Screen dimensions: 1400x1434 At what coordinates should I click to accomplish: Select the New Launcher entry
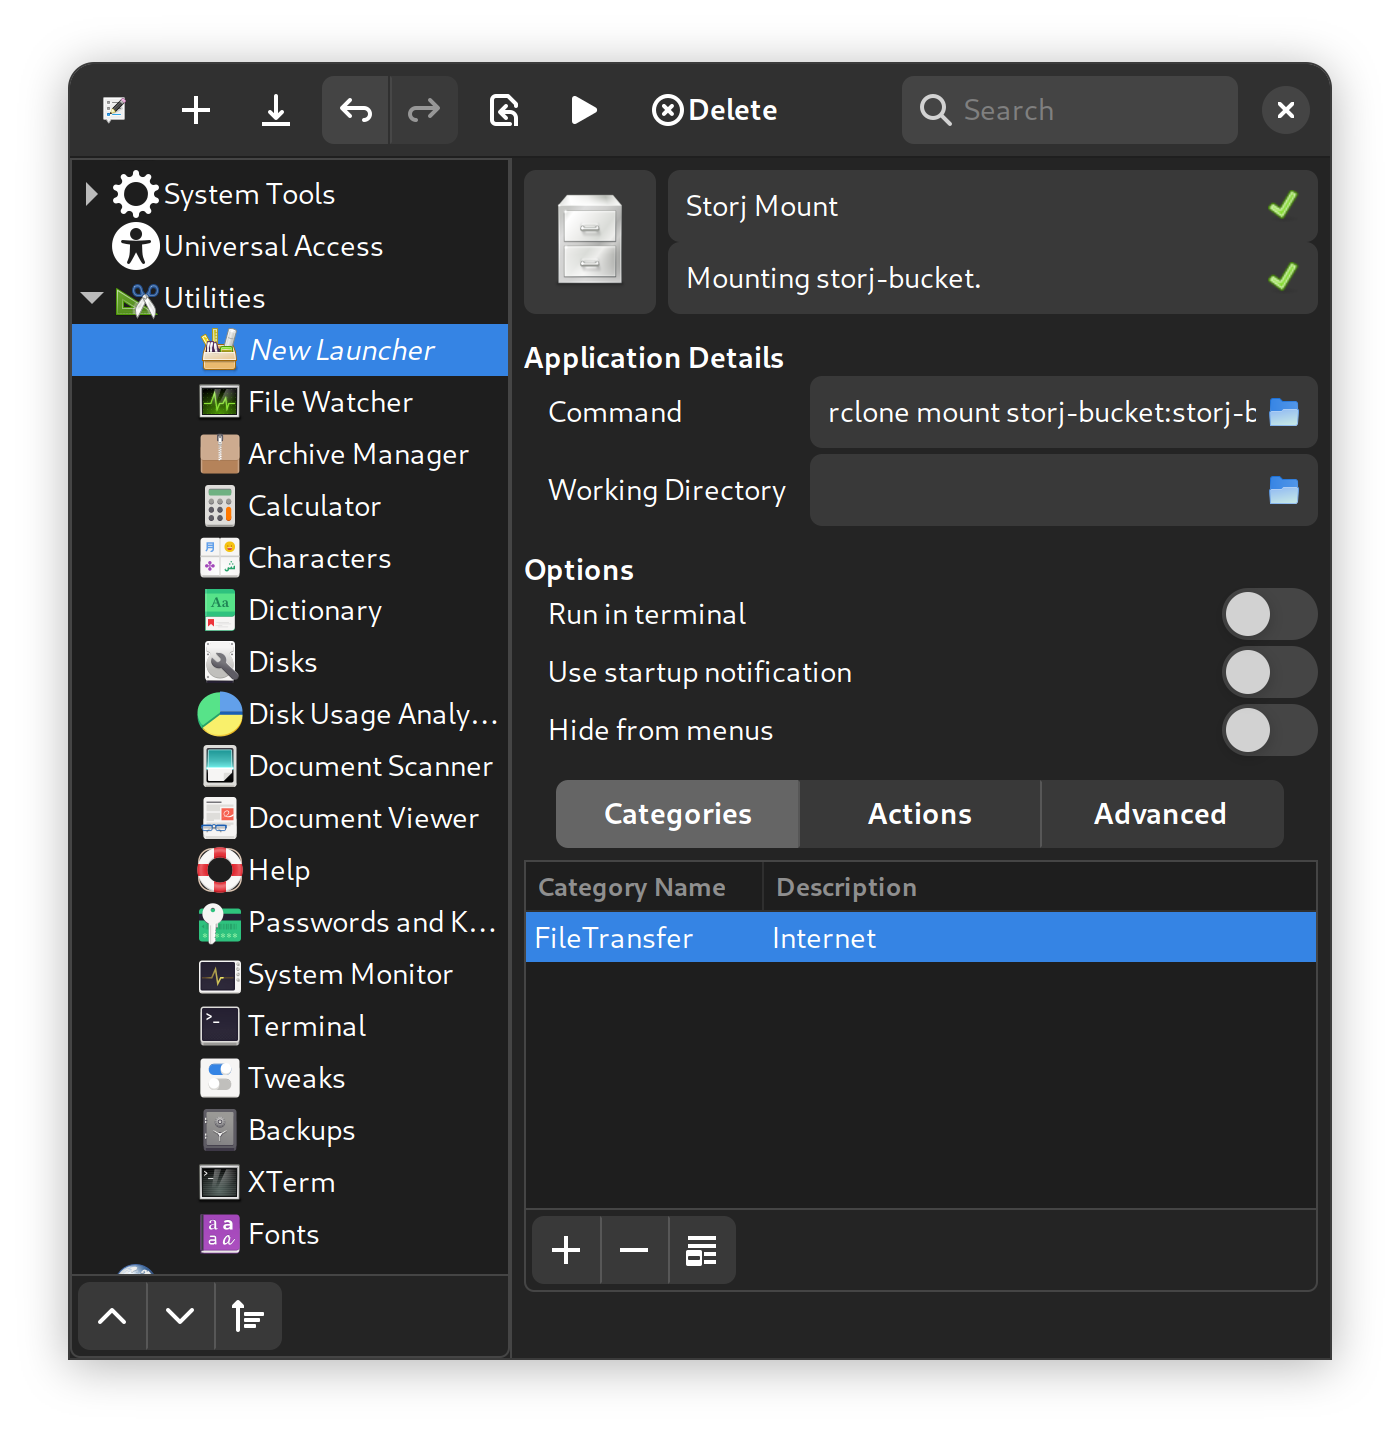click(x=290, y=350)
